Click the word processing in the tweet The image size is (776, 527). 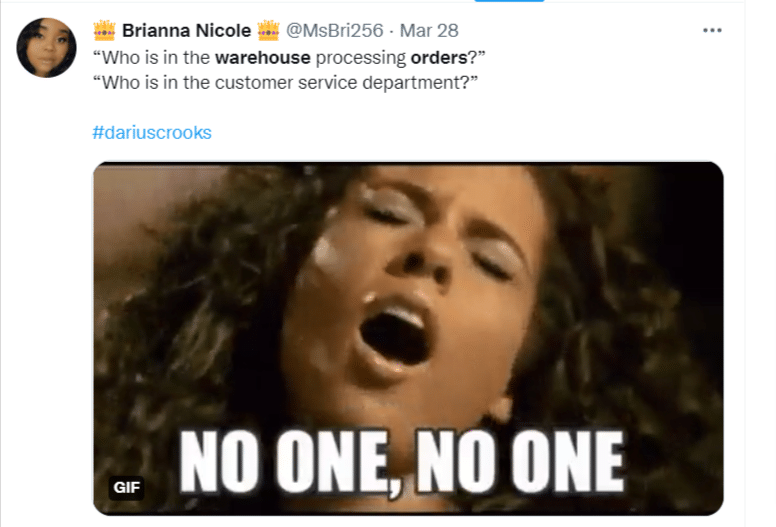click(361, 58)
